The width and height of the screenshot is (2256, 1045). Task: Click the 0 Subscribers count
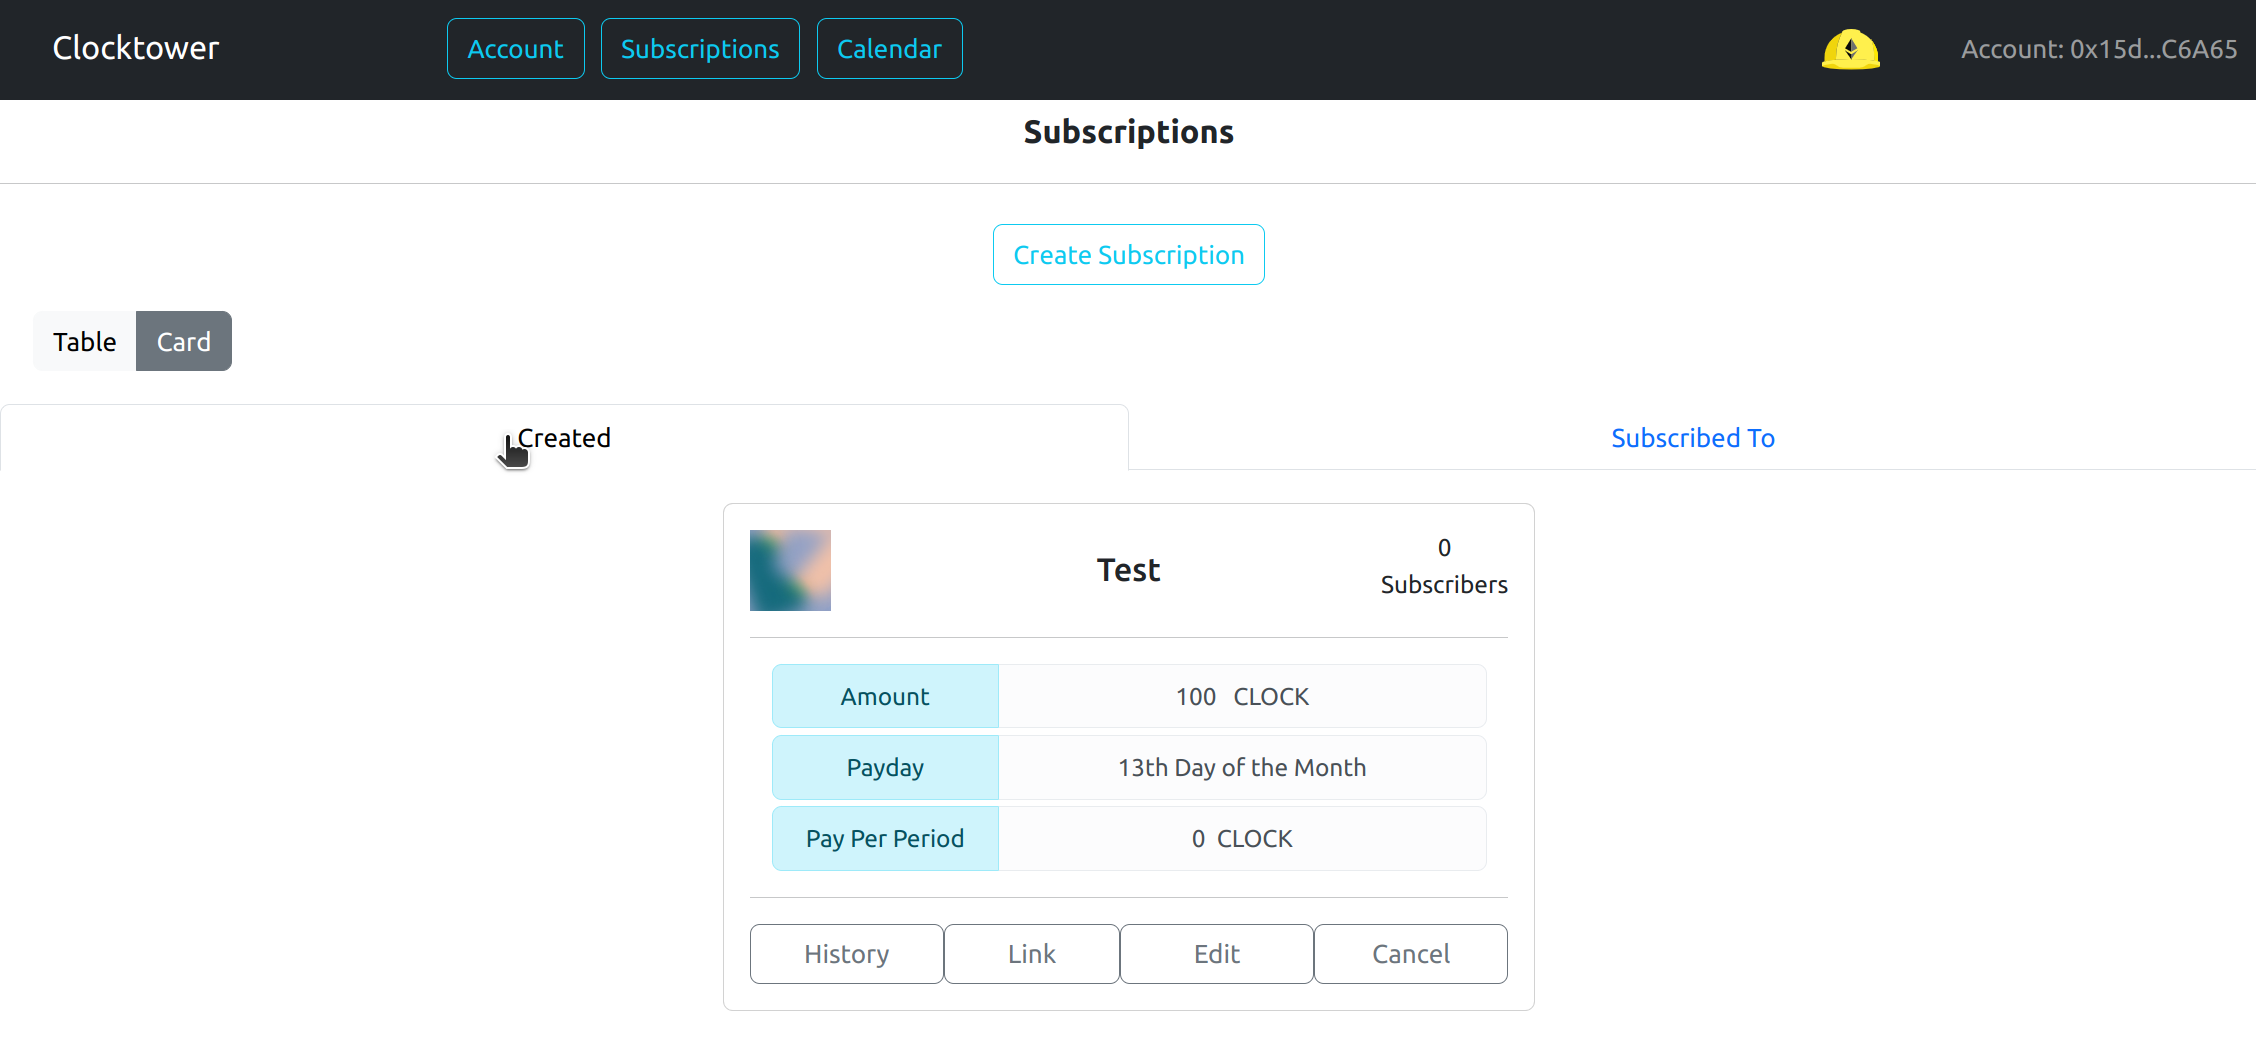[1443, 566]
